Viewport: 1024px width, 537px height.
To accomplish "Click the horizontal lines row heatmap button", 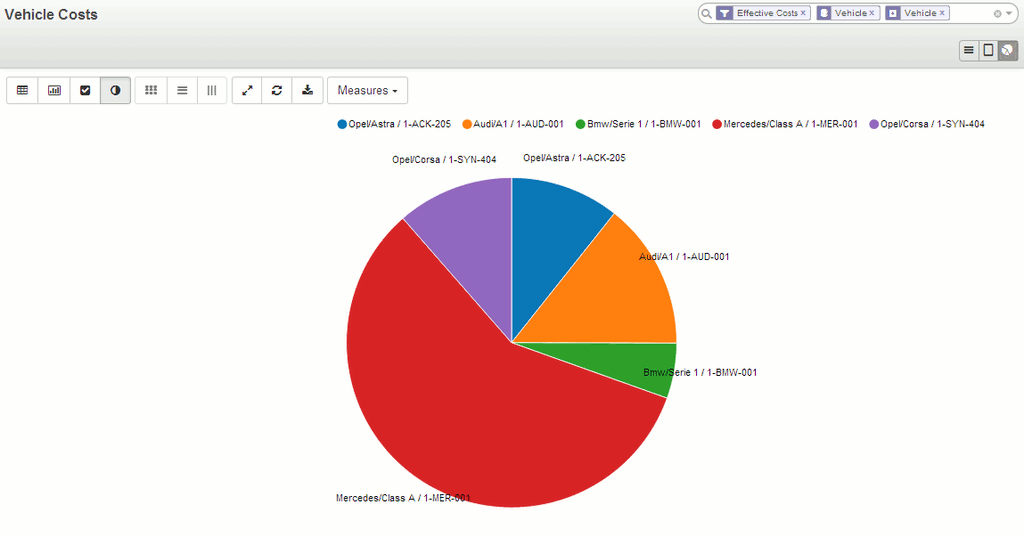I will click(x=182, y=90).
